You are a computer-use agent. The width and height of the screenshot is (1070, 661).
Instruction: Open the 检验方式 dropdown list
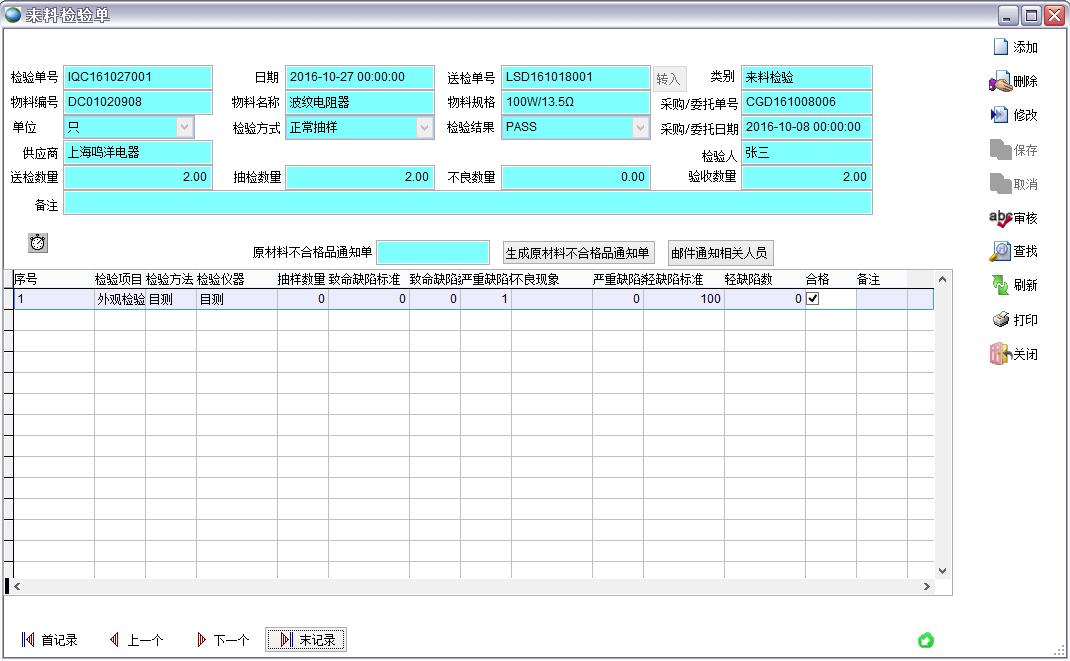424,127
